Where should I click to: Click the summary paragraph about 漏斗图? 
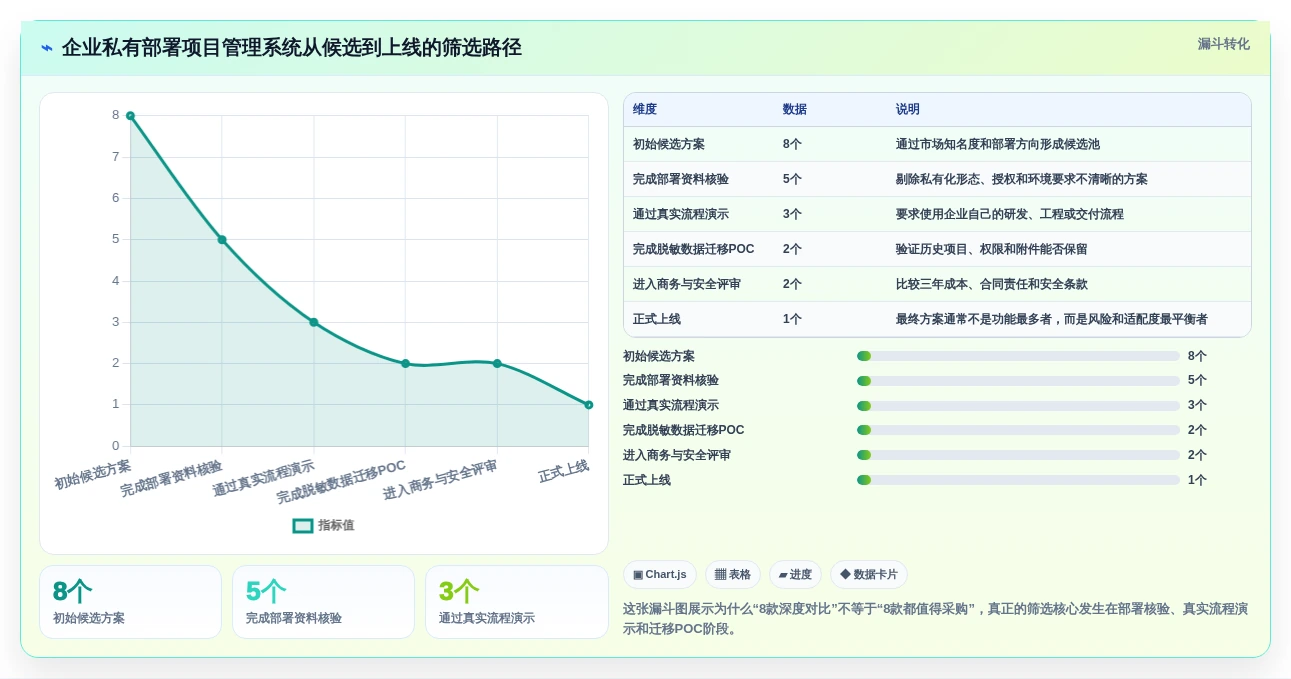(x=935, y=619)
